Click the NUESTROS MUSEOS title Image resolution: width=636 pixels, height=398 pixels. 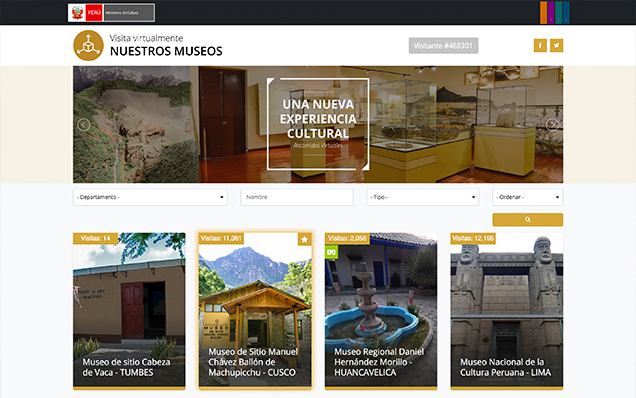166,51
